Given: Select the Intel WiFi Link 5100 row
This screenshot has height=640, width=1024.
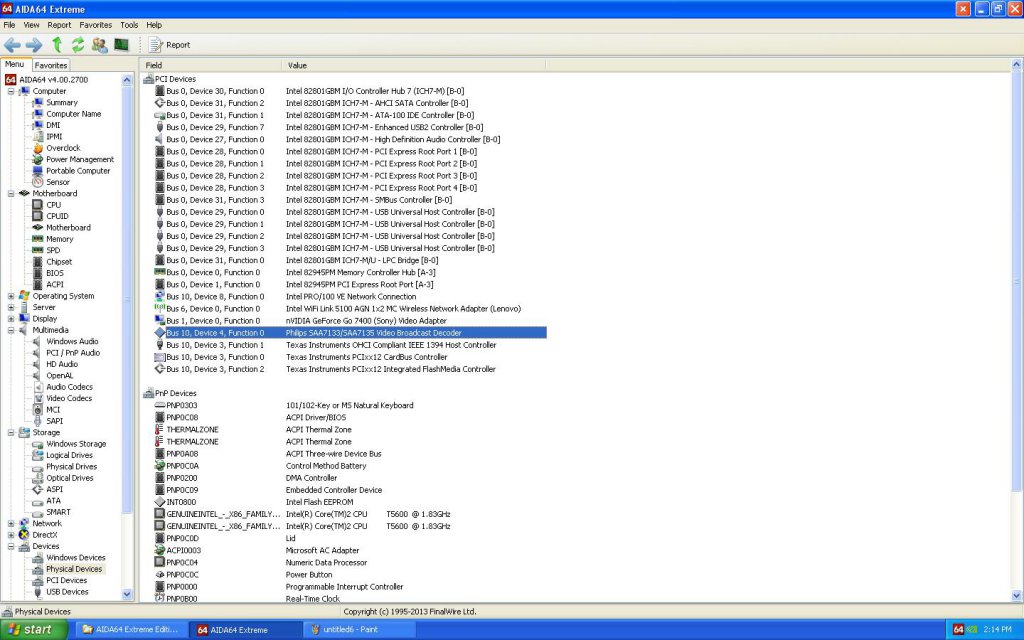Looking at the screenshot, I should coord(349,309).
